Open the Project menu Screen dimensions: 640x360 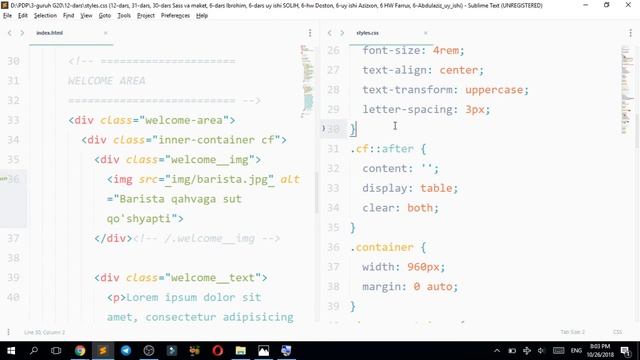pyautogui.click(x=146, y=16)
